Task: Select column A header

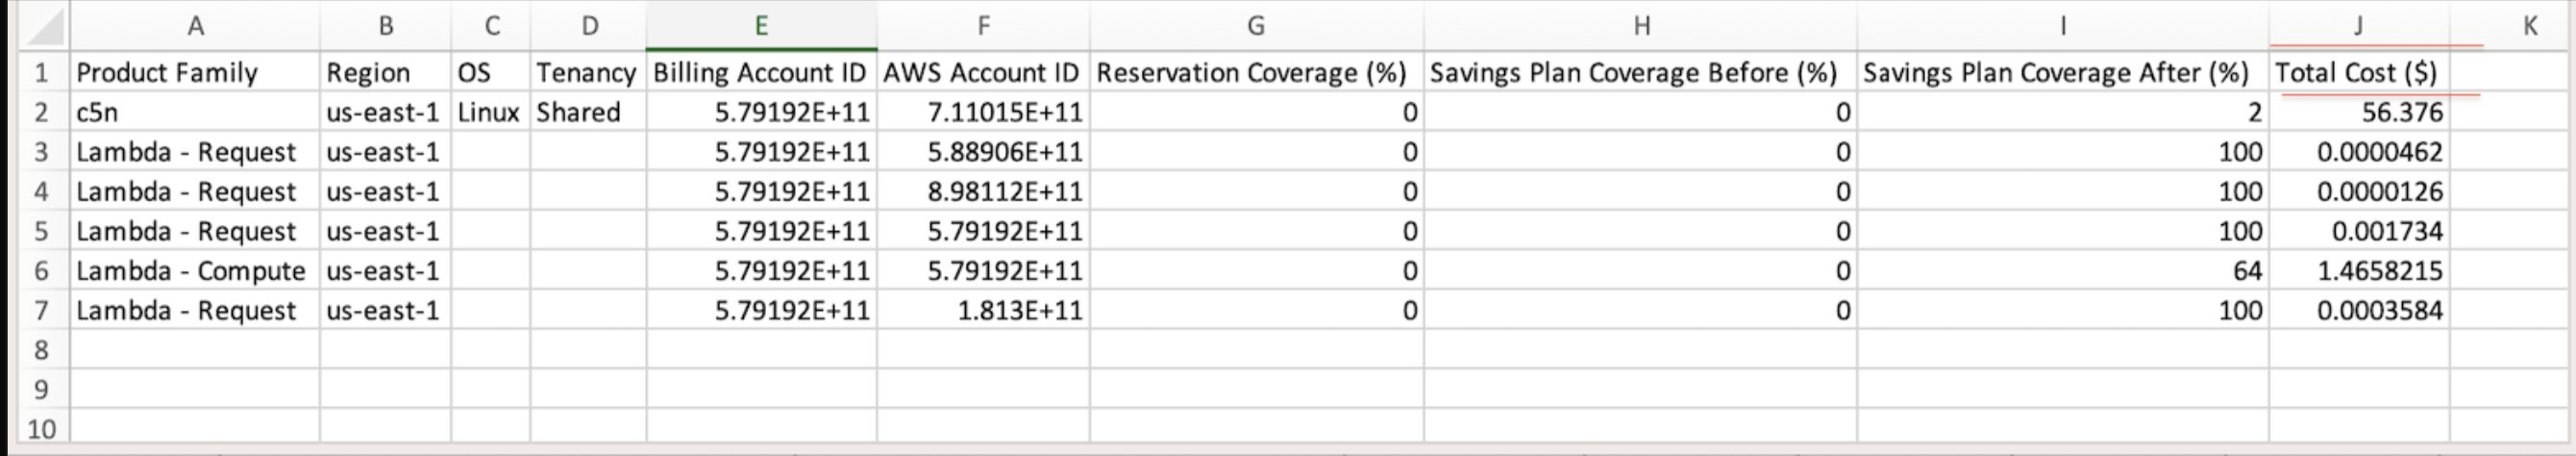Action: tap(195, 26)
